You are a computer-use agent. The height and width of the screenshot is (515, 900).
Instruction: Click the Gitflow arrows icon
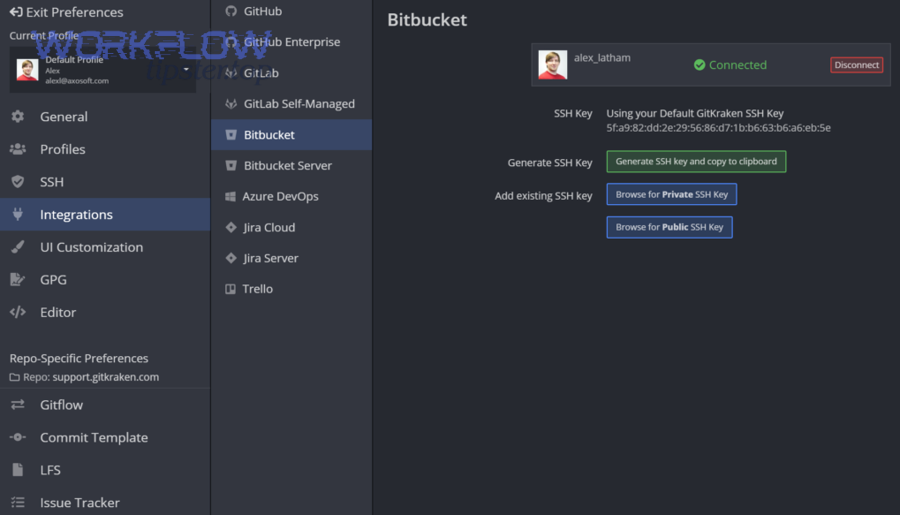(x=18, y=405)
